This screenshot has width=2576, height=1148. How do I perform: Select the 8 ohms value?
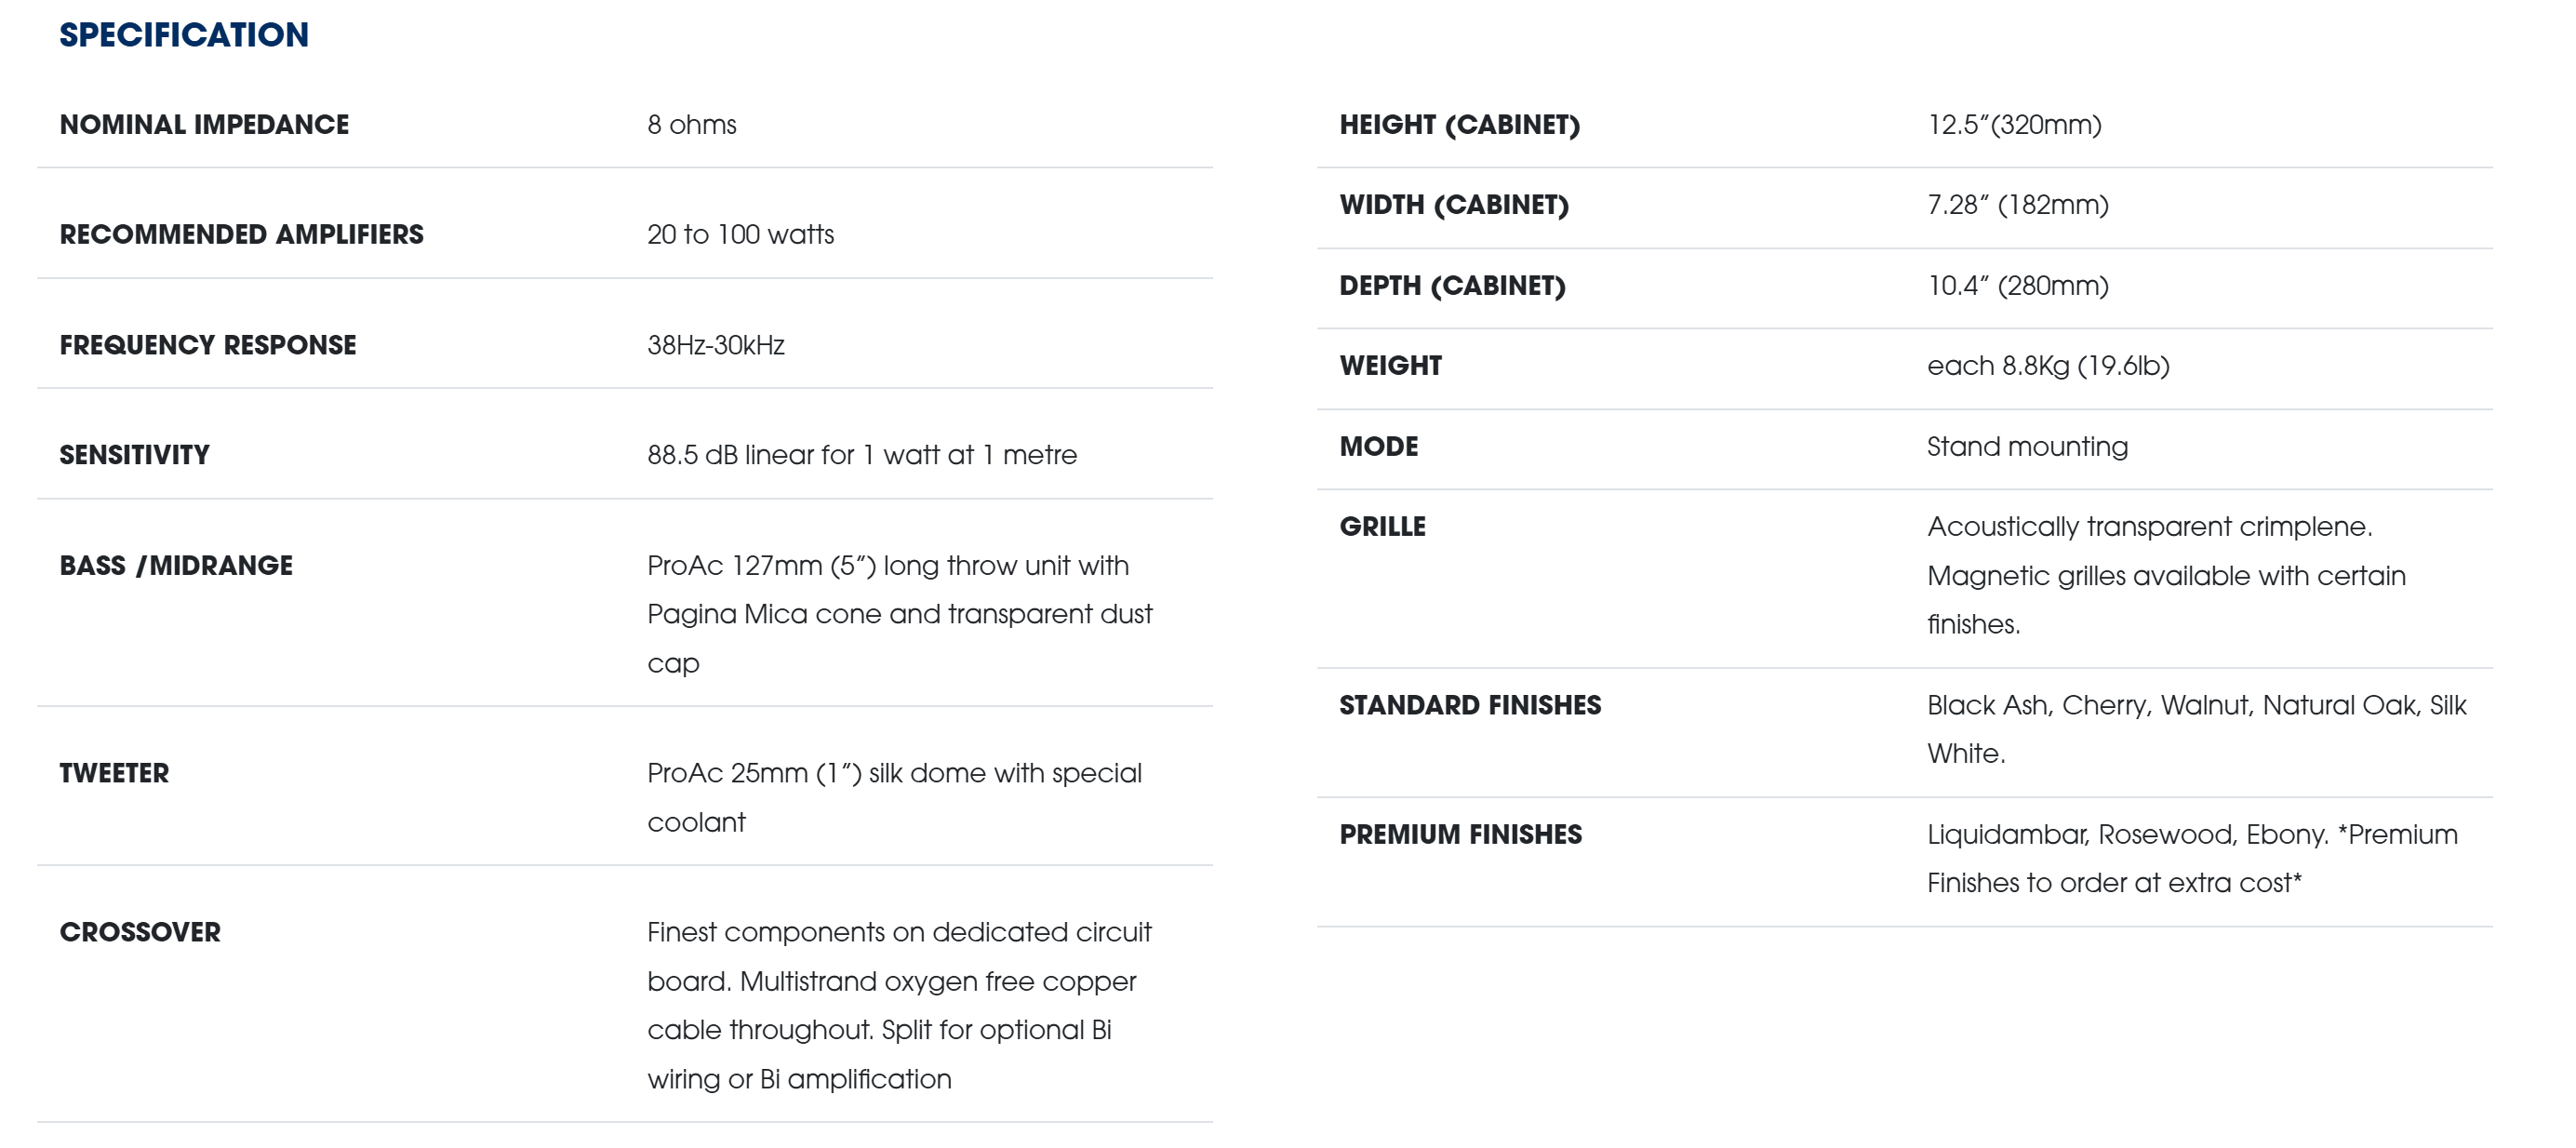coord(691,125)
